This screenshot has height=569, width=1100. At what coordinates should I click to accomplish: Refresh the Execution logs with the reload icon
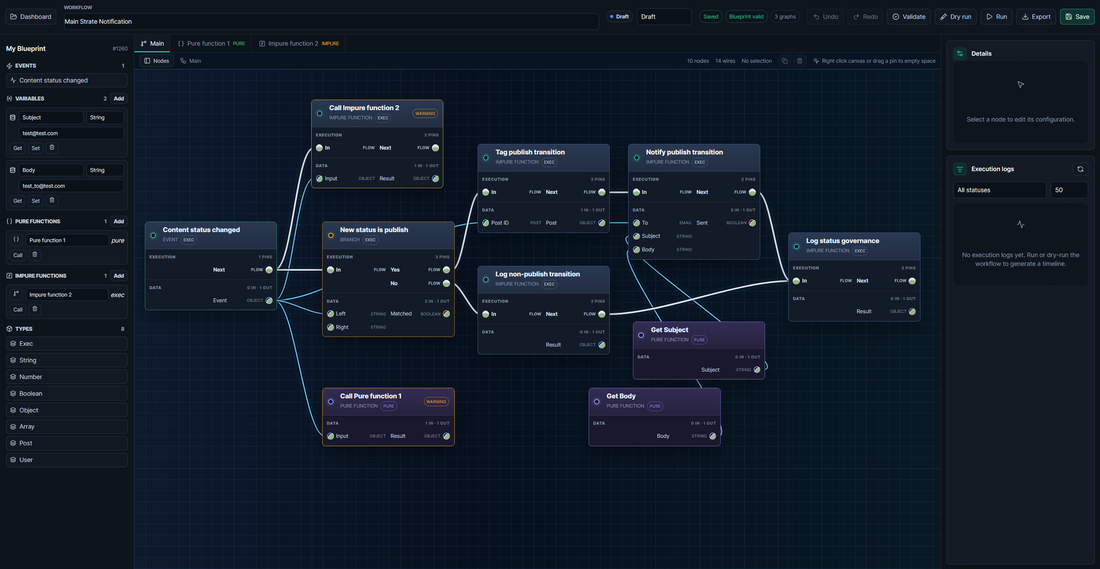tap(1080, 169)
